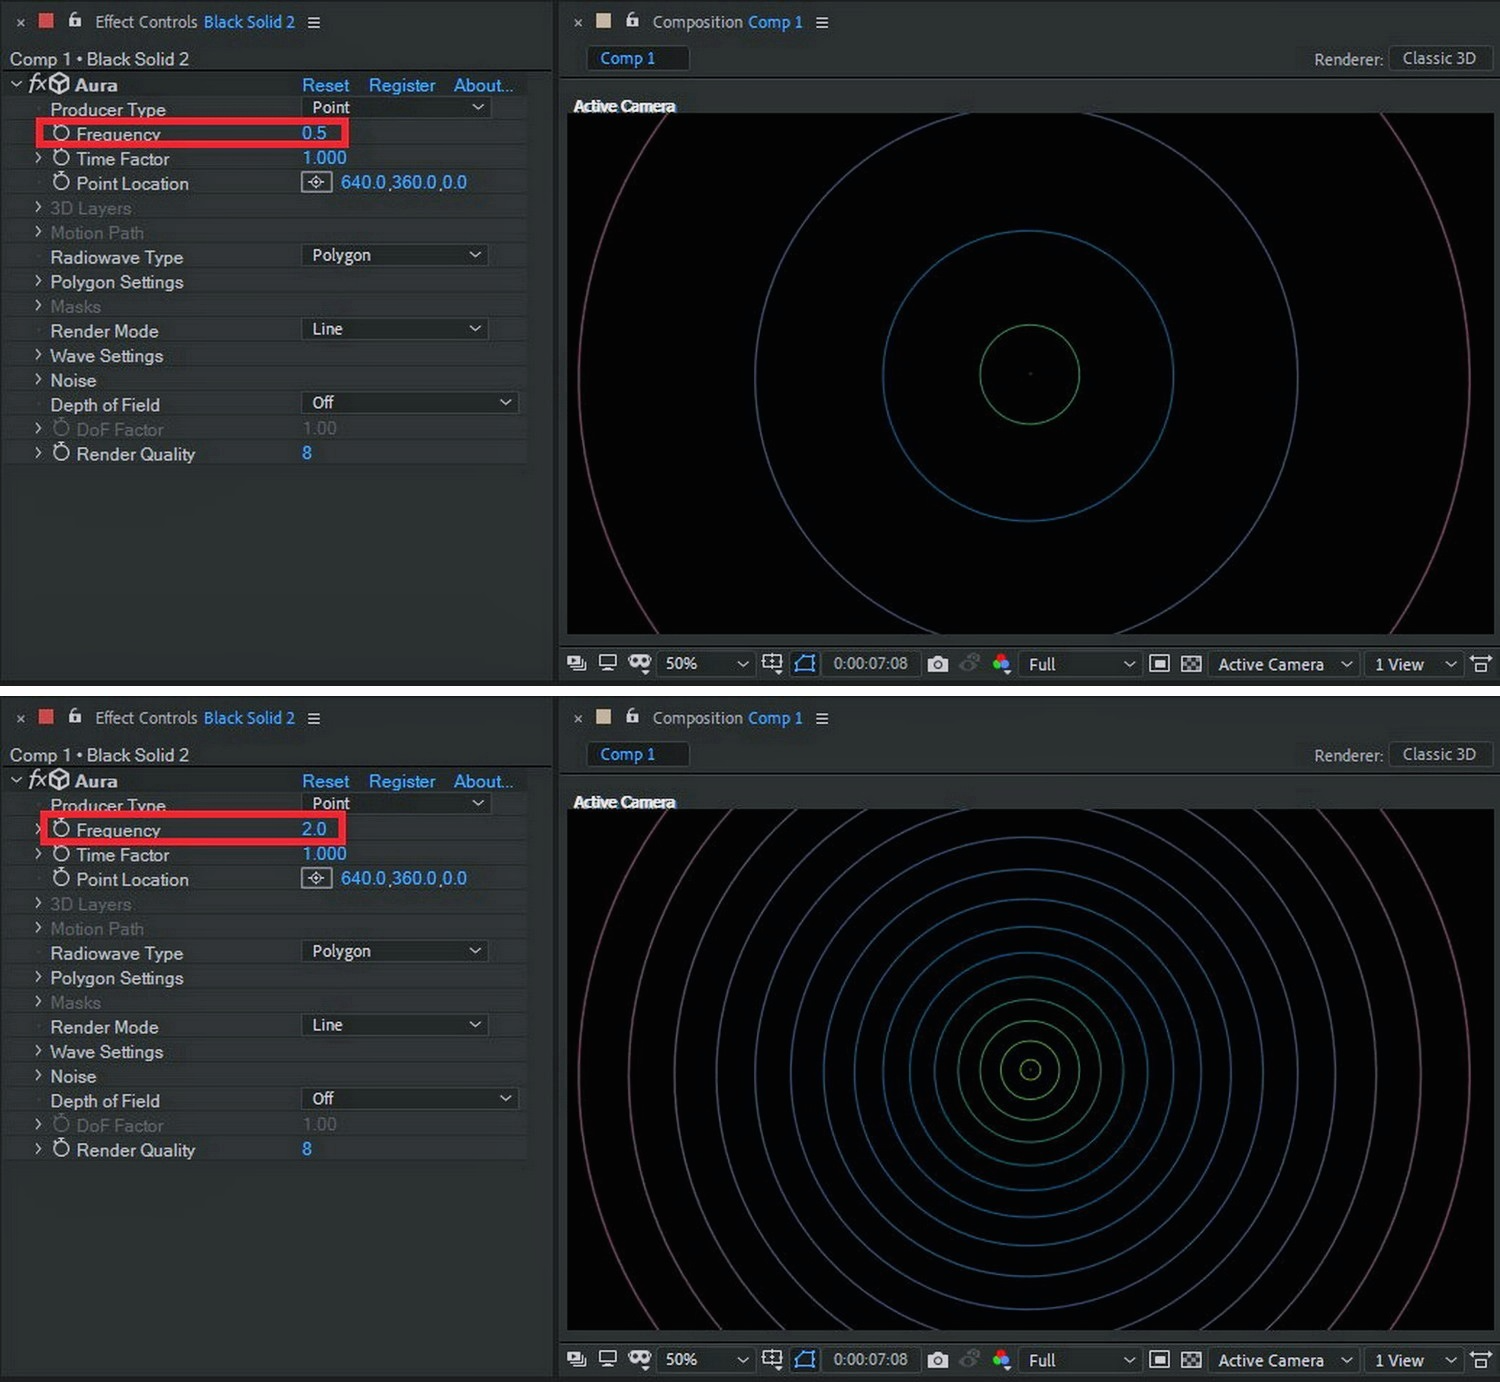1500x1382 pixels.
Task: Click Primary Viewer monitor icon in upper viewer
Action: [607, 663]
